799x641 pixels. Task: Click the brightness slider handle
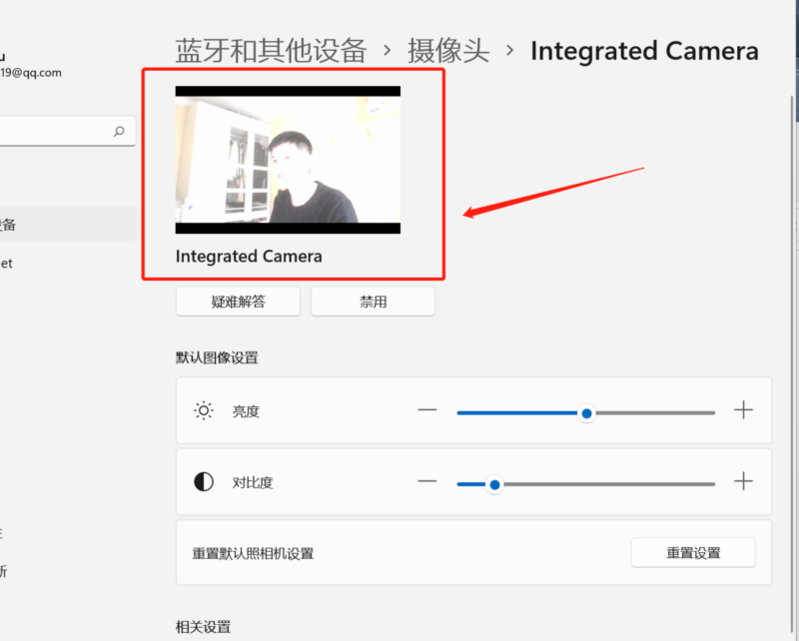[587, 413]
